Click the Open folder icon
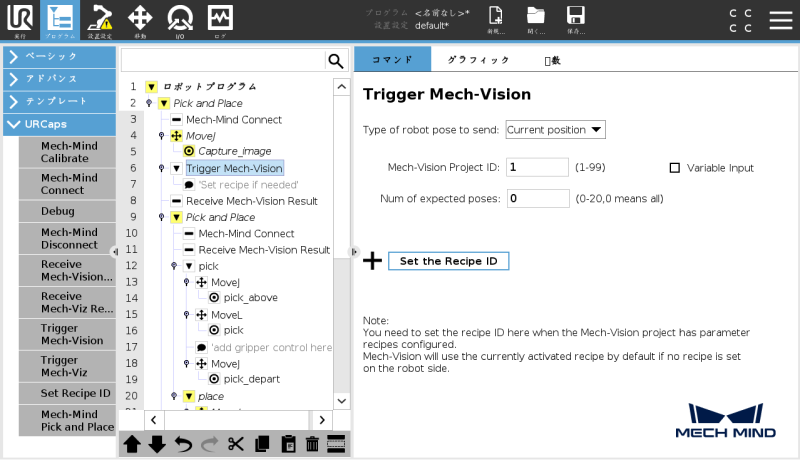The image size is (800, 460). click(x=536, y=19)
